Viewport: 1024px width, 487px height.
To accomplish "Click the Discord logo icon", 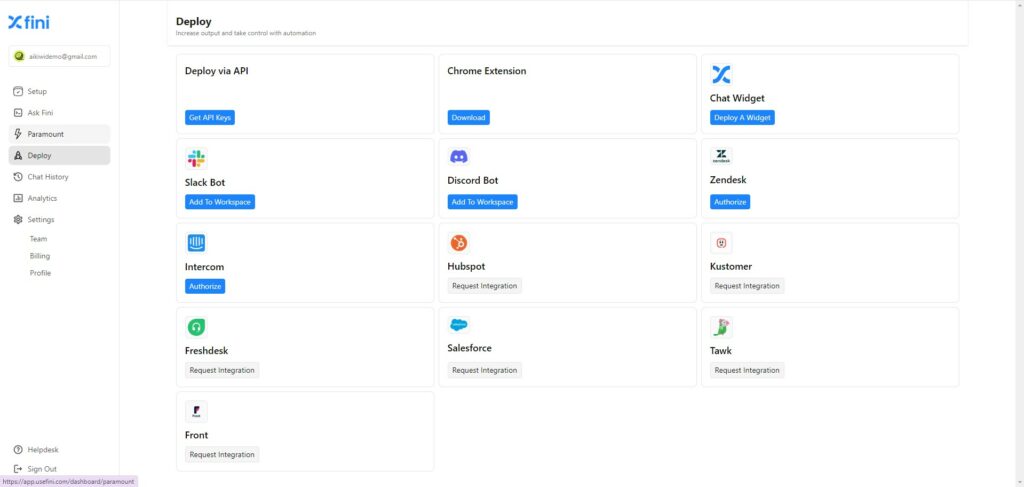I will [x=458, y=157].
